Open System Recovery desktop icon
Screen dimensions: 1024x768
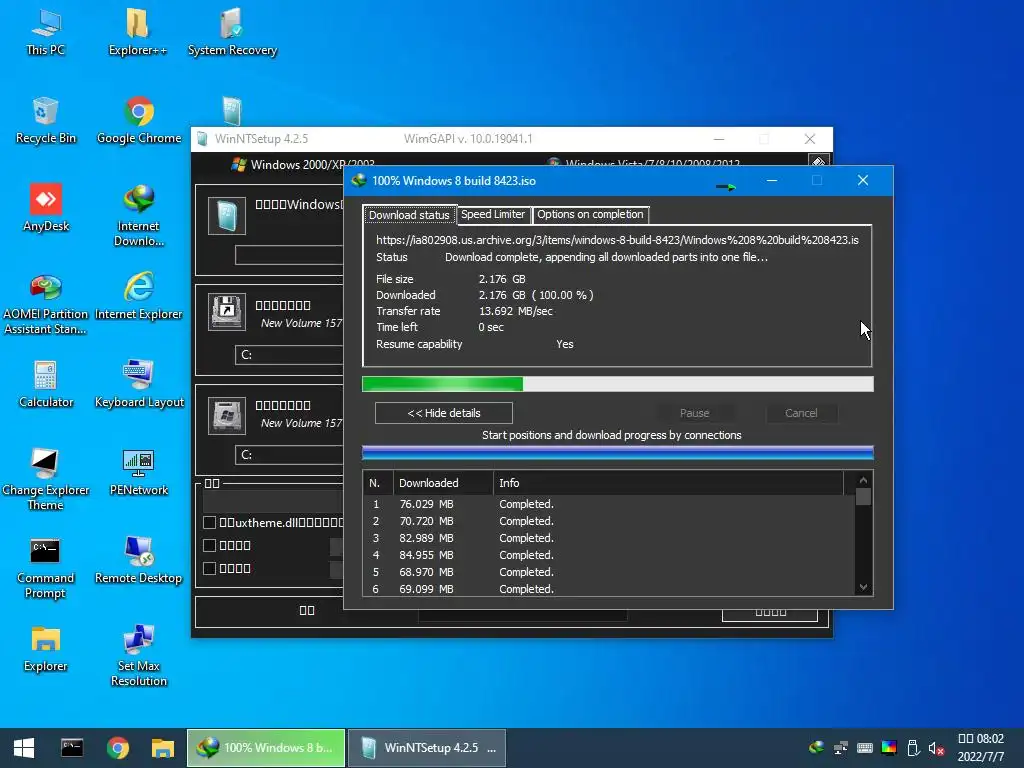(x=232, y=33)
